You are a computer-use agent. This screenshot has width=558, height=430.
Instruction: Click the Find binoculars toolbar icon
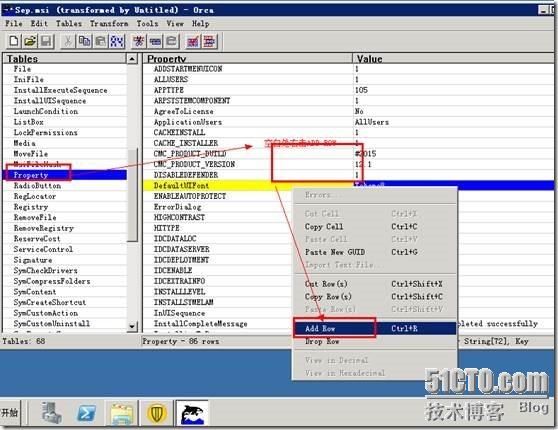pos(117,41)
